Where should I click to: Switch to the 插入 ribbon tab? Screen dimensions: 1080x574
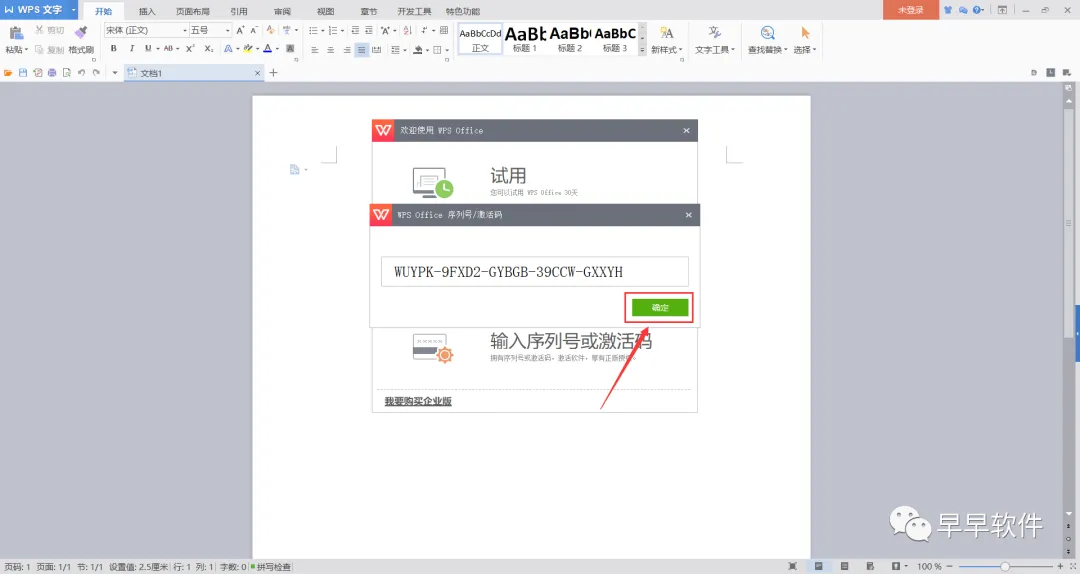147,11
